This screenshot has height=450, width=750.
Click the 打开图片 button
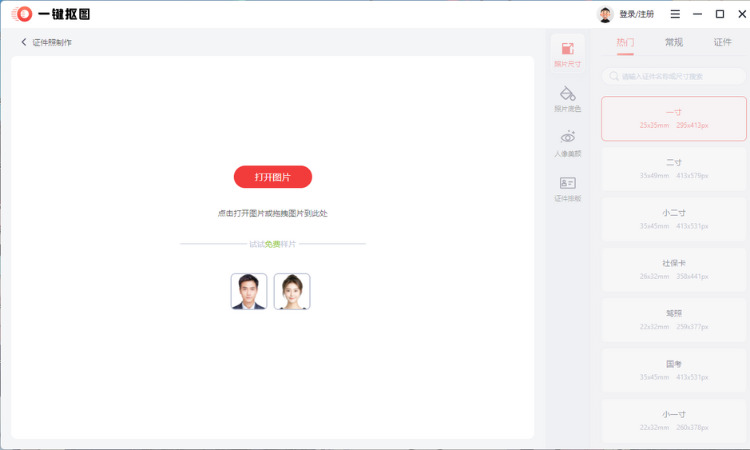coord(273,177)
